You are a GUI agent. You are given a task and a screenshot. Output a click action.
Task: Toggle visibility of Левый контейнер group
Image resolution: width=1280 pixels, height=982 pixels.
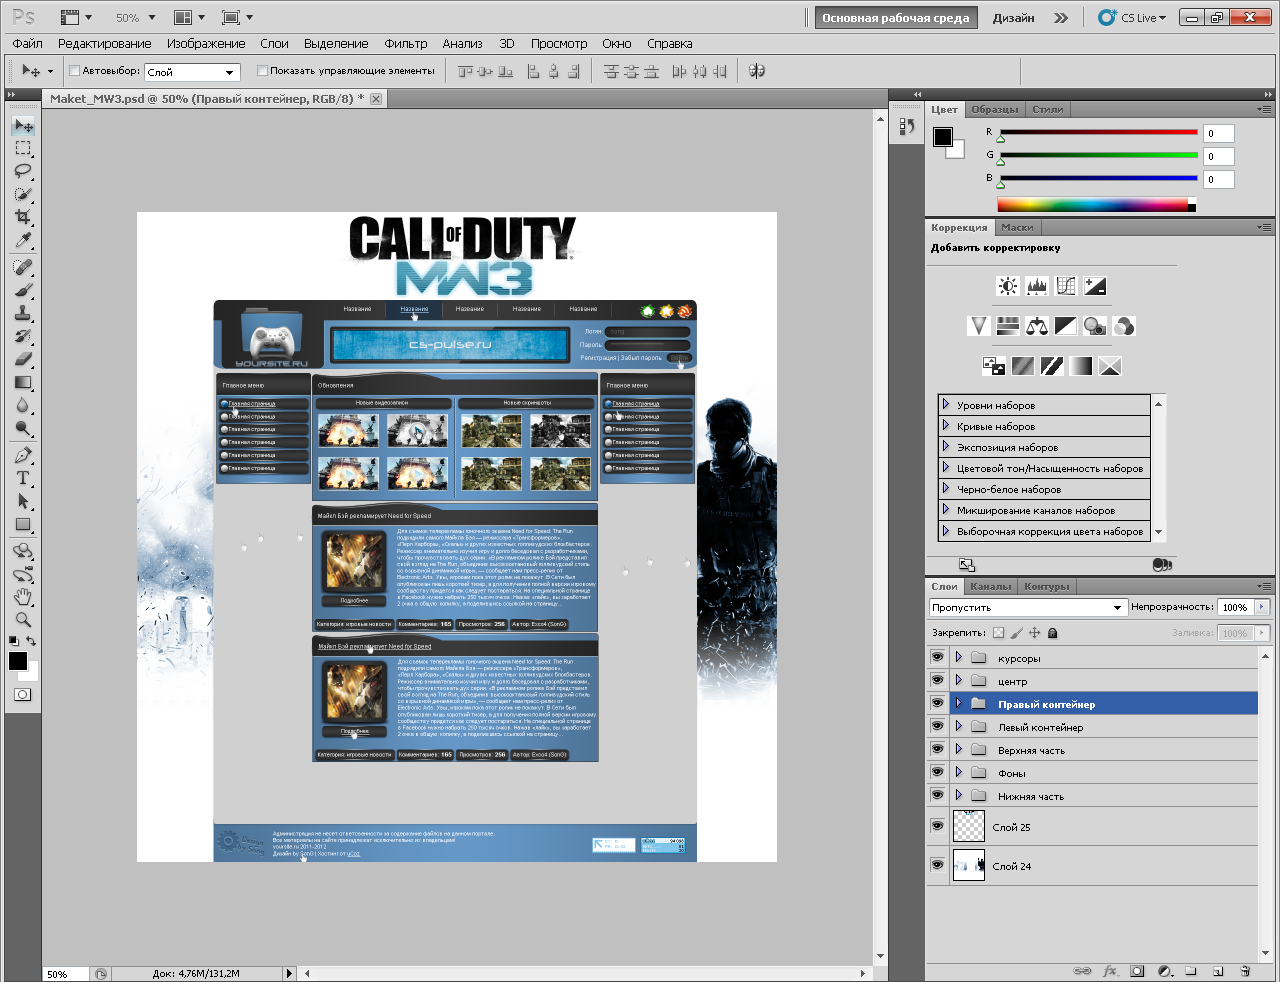tap(937, 726)
